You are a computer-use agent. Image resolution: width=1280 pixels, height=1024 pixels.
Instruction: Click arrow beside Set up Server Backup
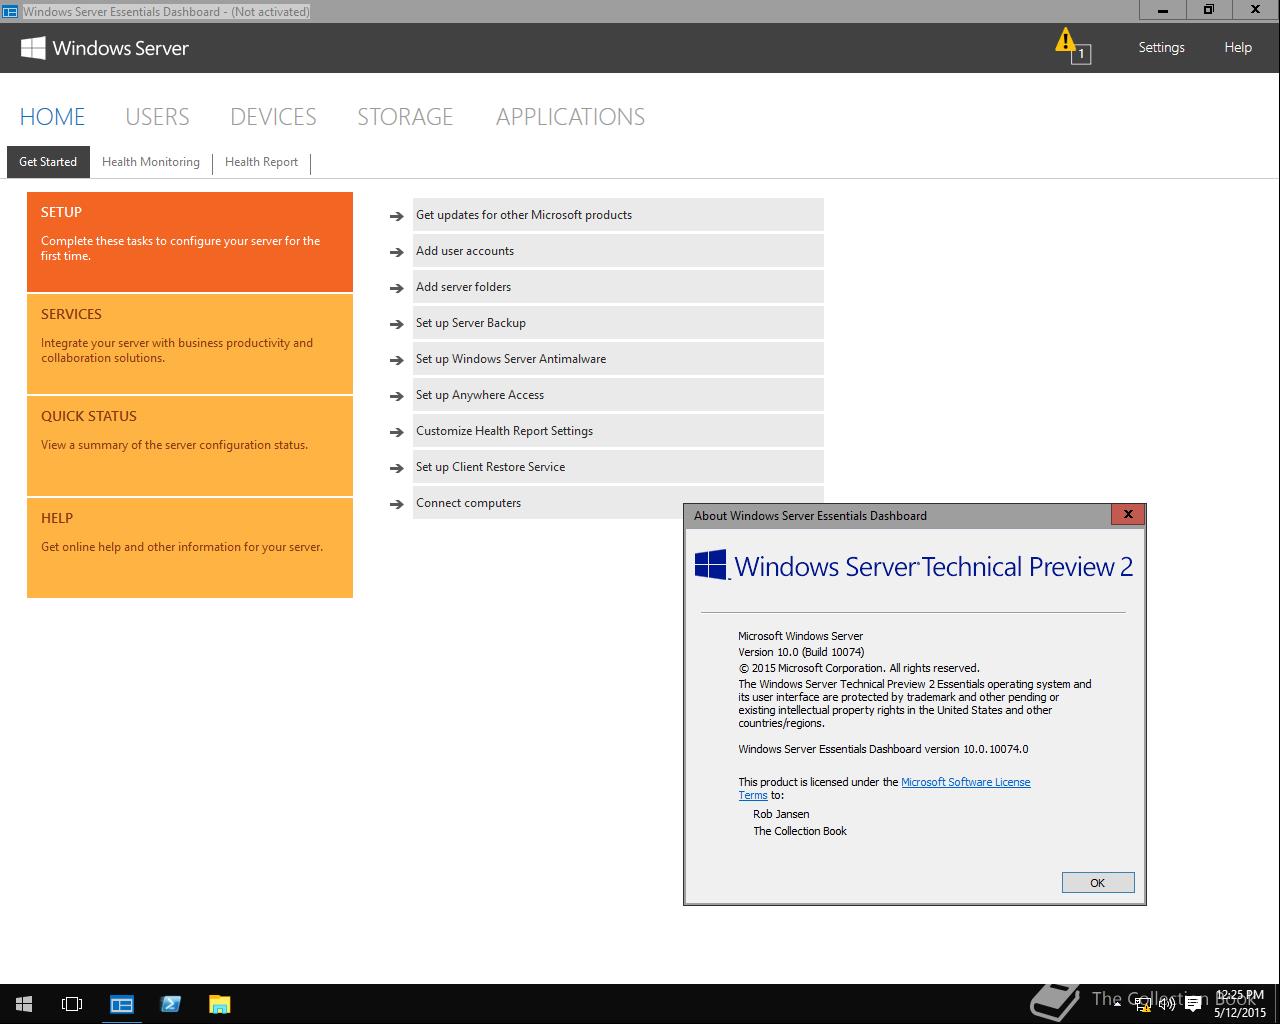coord(397,324)
